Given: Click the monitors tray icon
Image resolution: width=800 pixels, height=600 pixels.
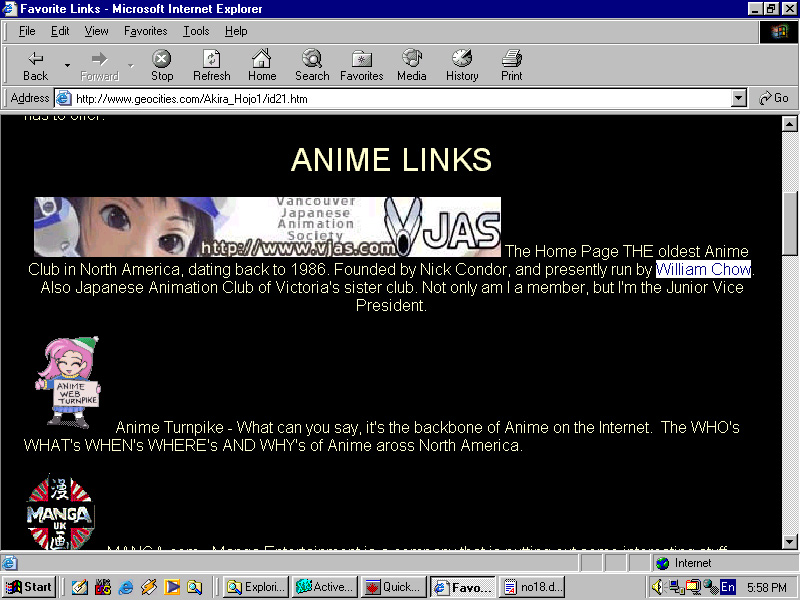Looking at the screenshot, I should 693,587.
